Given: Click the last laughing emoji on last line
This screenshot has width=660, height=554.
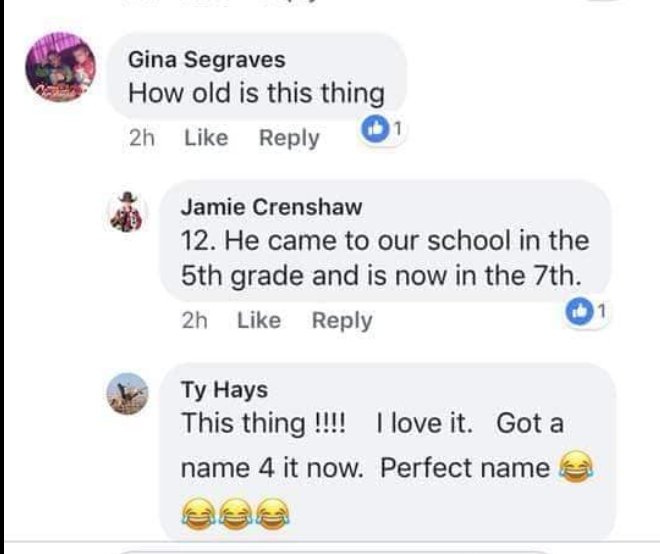Looking at the screenshot, I should click(273, 514).
